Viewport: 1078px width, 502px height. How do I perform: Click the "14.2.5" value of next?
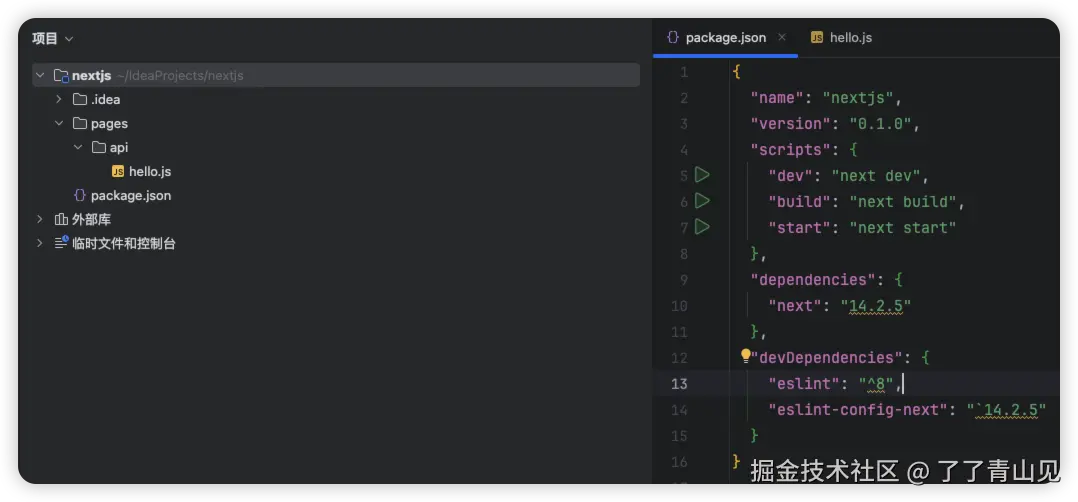876,306
